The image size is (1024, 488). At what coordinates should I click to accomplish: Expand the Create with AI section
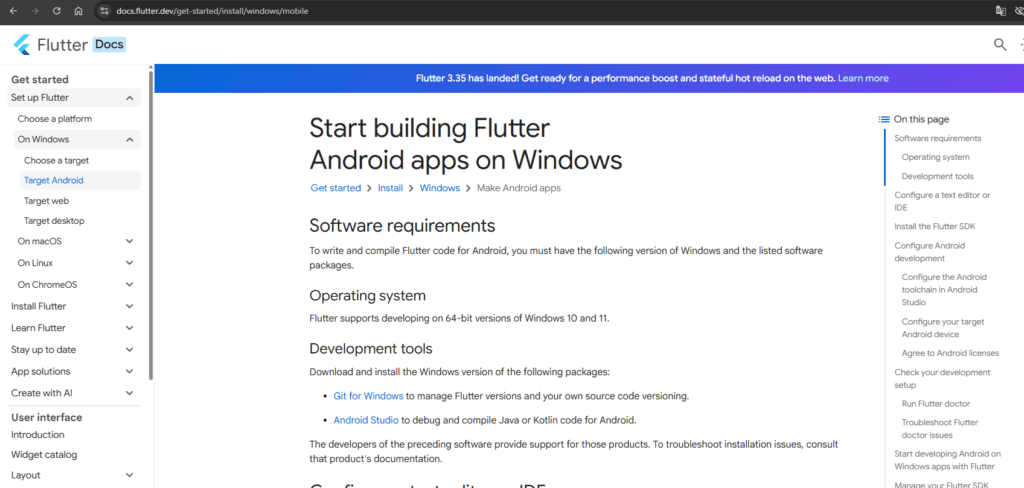(x=129, y=393)
